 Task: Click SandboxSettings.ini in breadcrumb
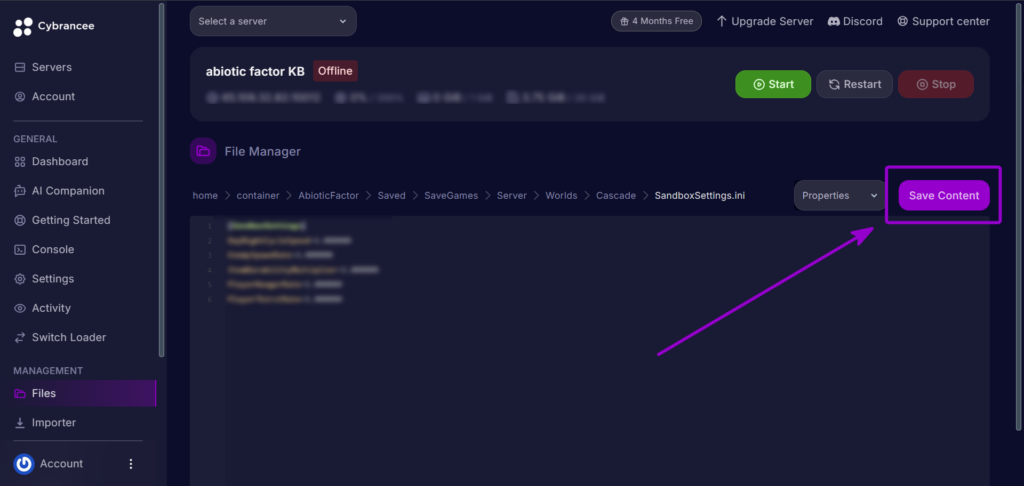coord(700,195)
